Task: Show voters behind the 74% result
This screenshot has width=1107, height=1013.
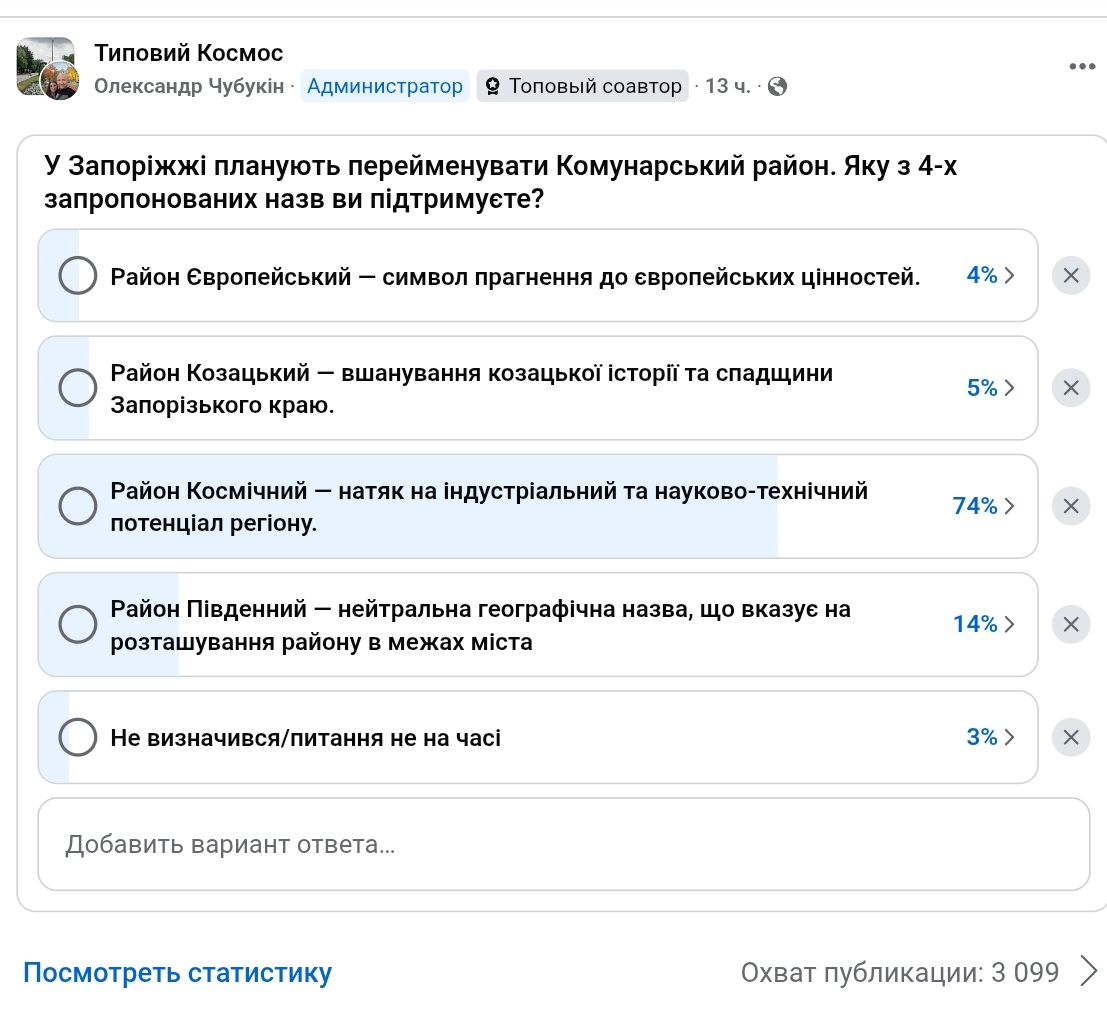Action: pos(984,506)
